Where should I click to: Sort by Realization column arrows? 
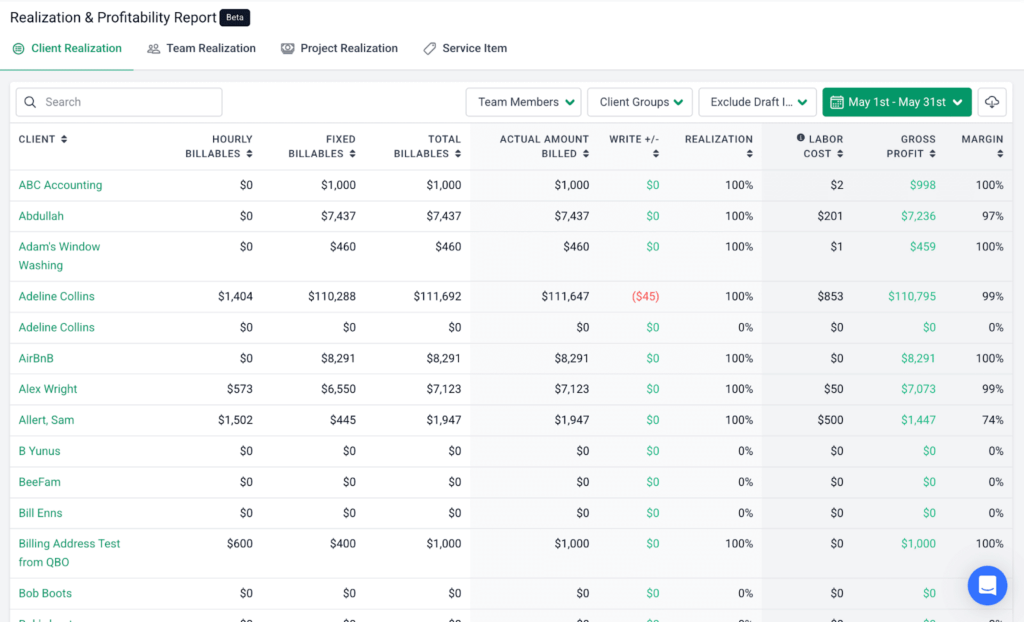[748, 139]
